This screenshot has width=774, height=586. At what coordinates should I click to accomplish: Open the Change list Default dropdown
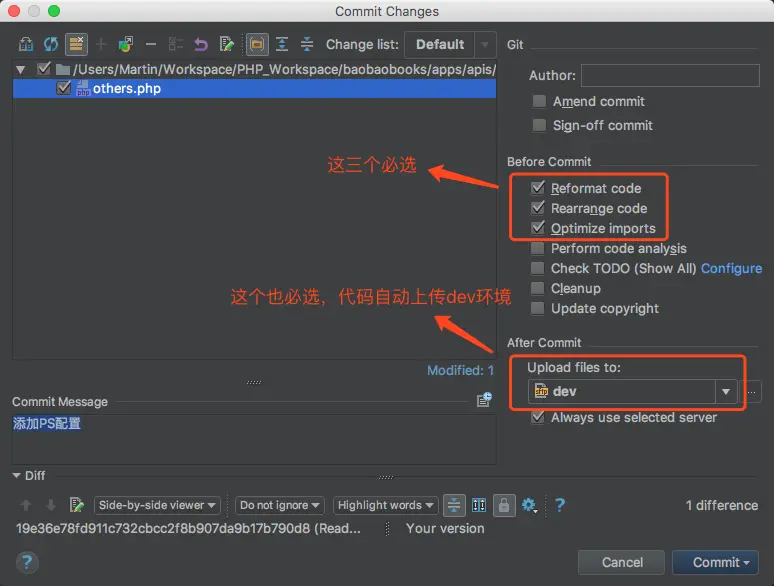(450, 44)
